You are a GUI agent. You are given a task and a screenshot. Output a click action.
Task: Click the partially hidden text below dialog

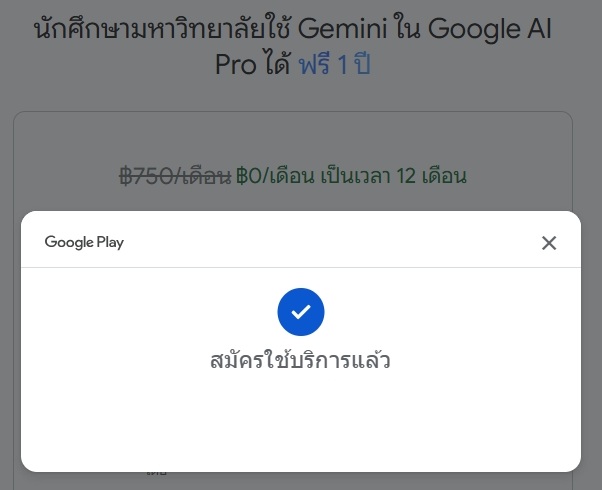157,473
